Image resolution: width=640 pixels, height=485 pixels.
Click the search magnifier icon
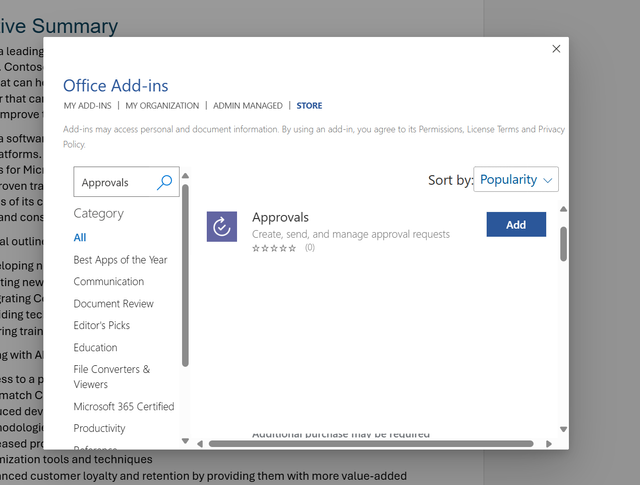[x=164, y=182]
